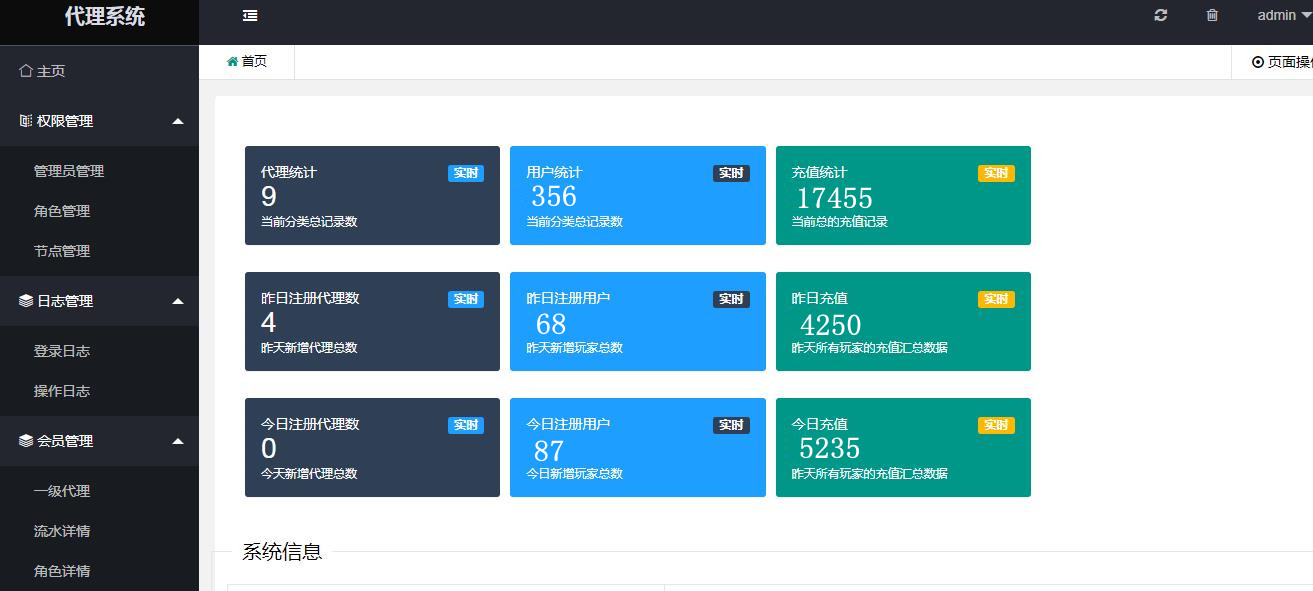This screenshot has height=591, width=1313.
Task: Click the 代理统计 card title
Action: pos(289,172)
